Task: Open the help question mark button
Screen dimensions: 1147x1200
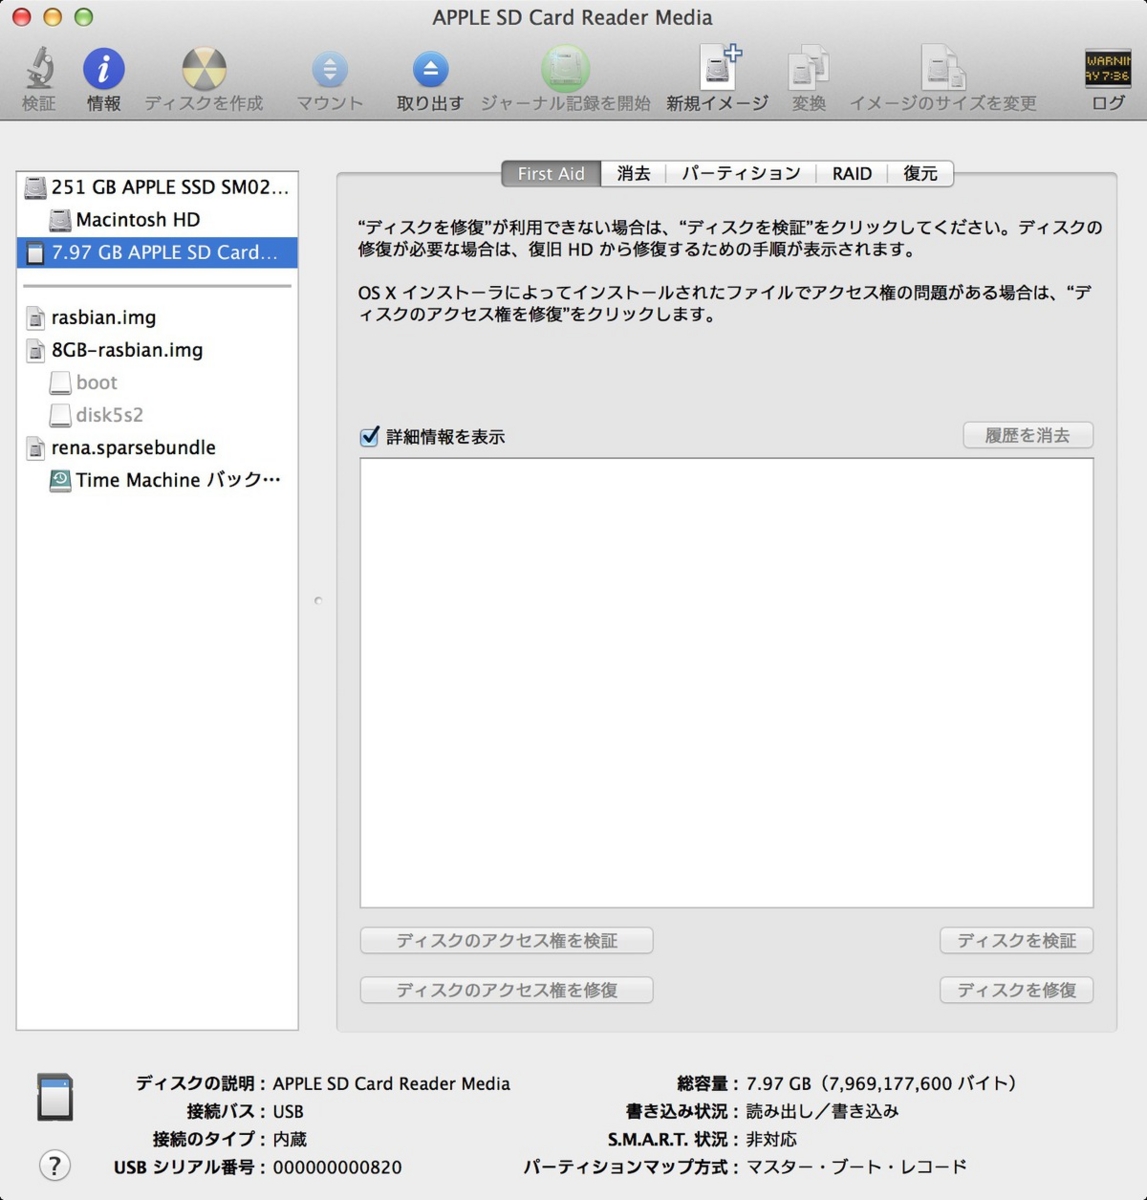Action: (x=55, y=1165)
